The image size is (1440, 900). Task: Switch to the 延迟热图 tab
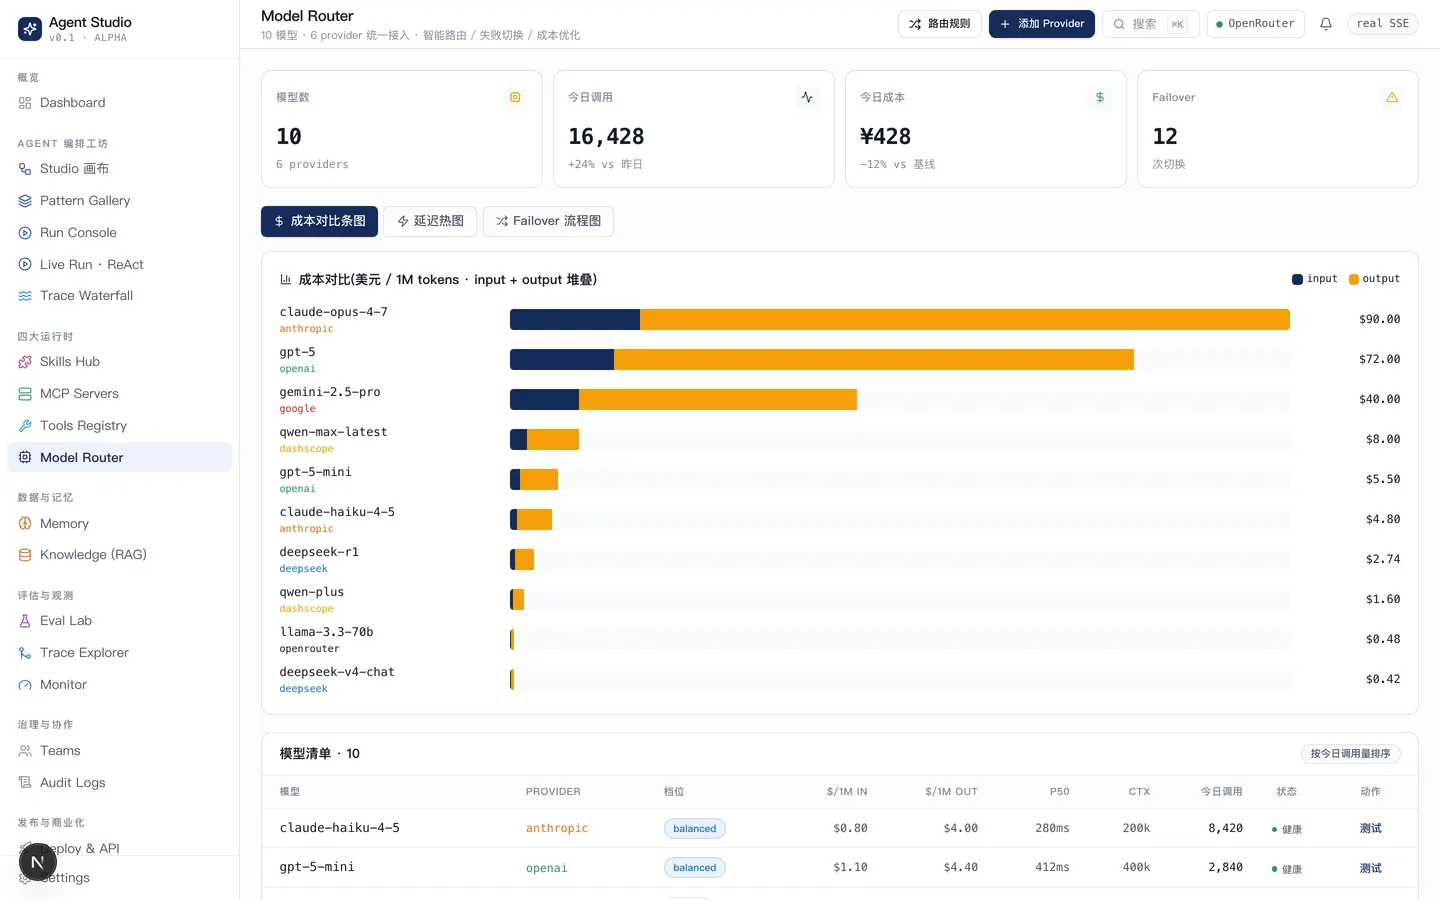point(430,221)
